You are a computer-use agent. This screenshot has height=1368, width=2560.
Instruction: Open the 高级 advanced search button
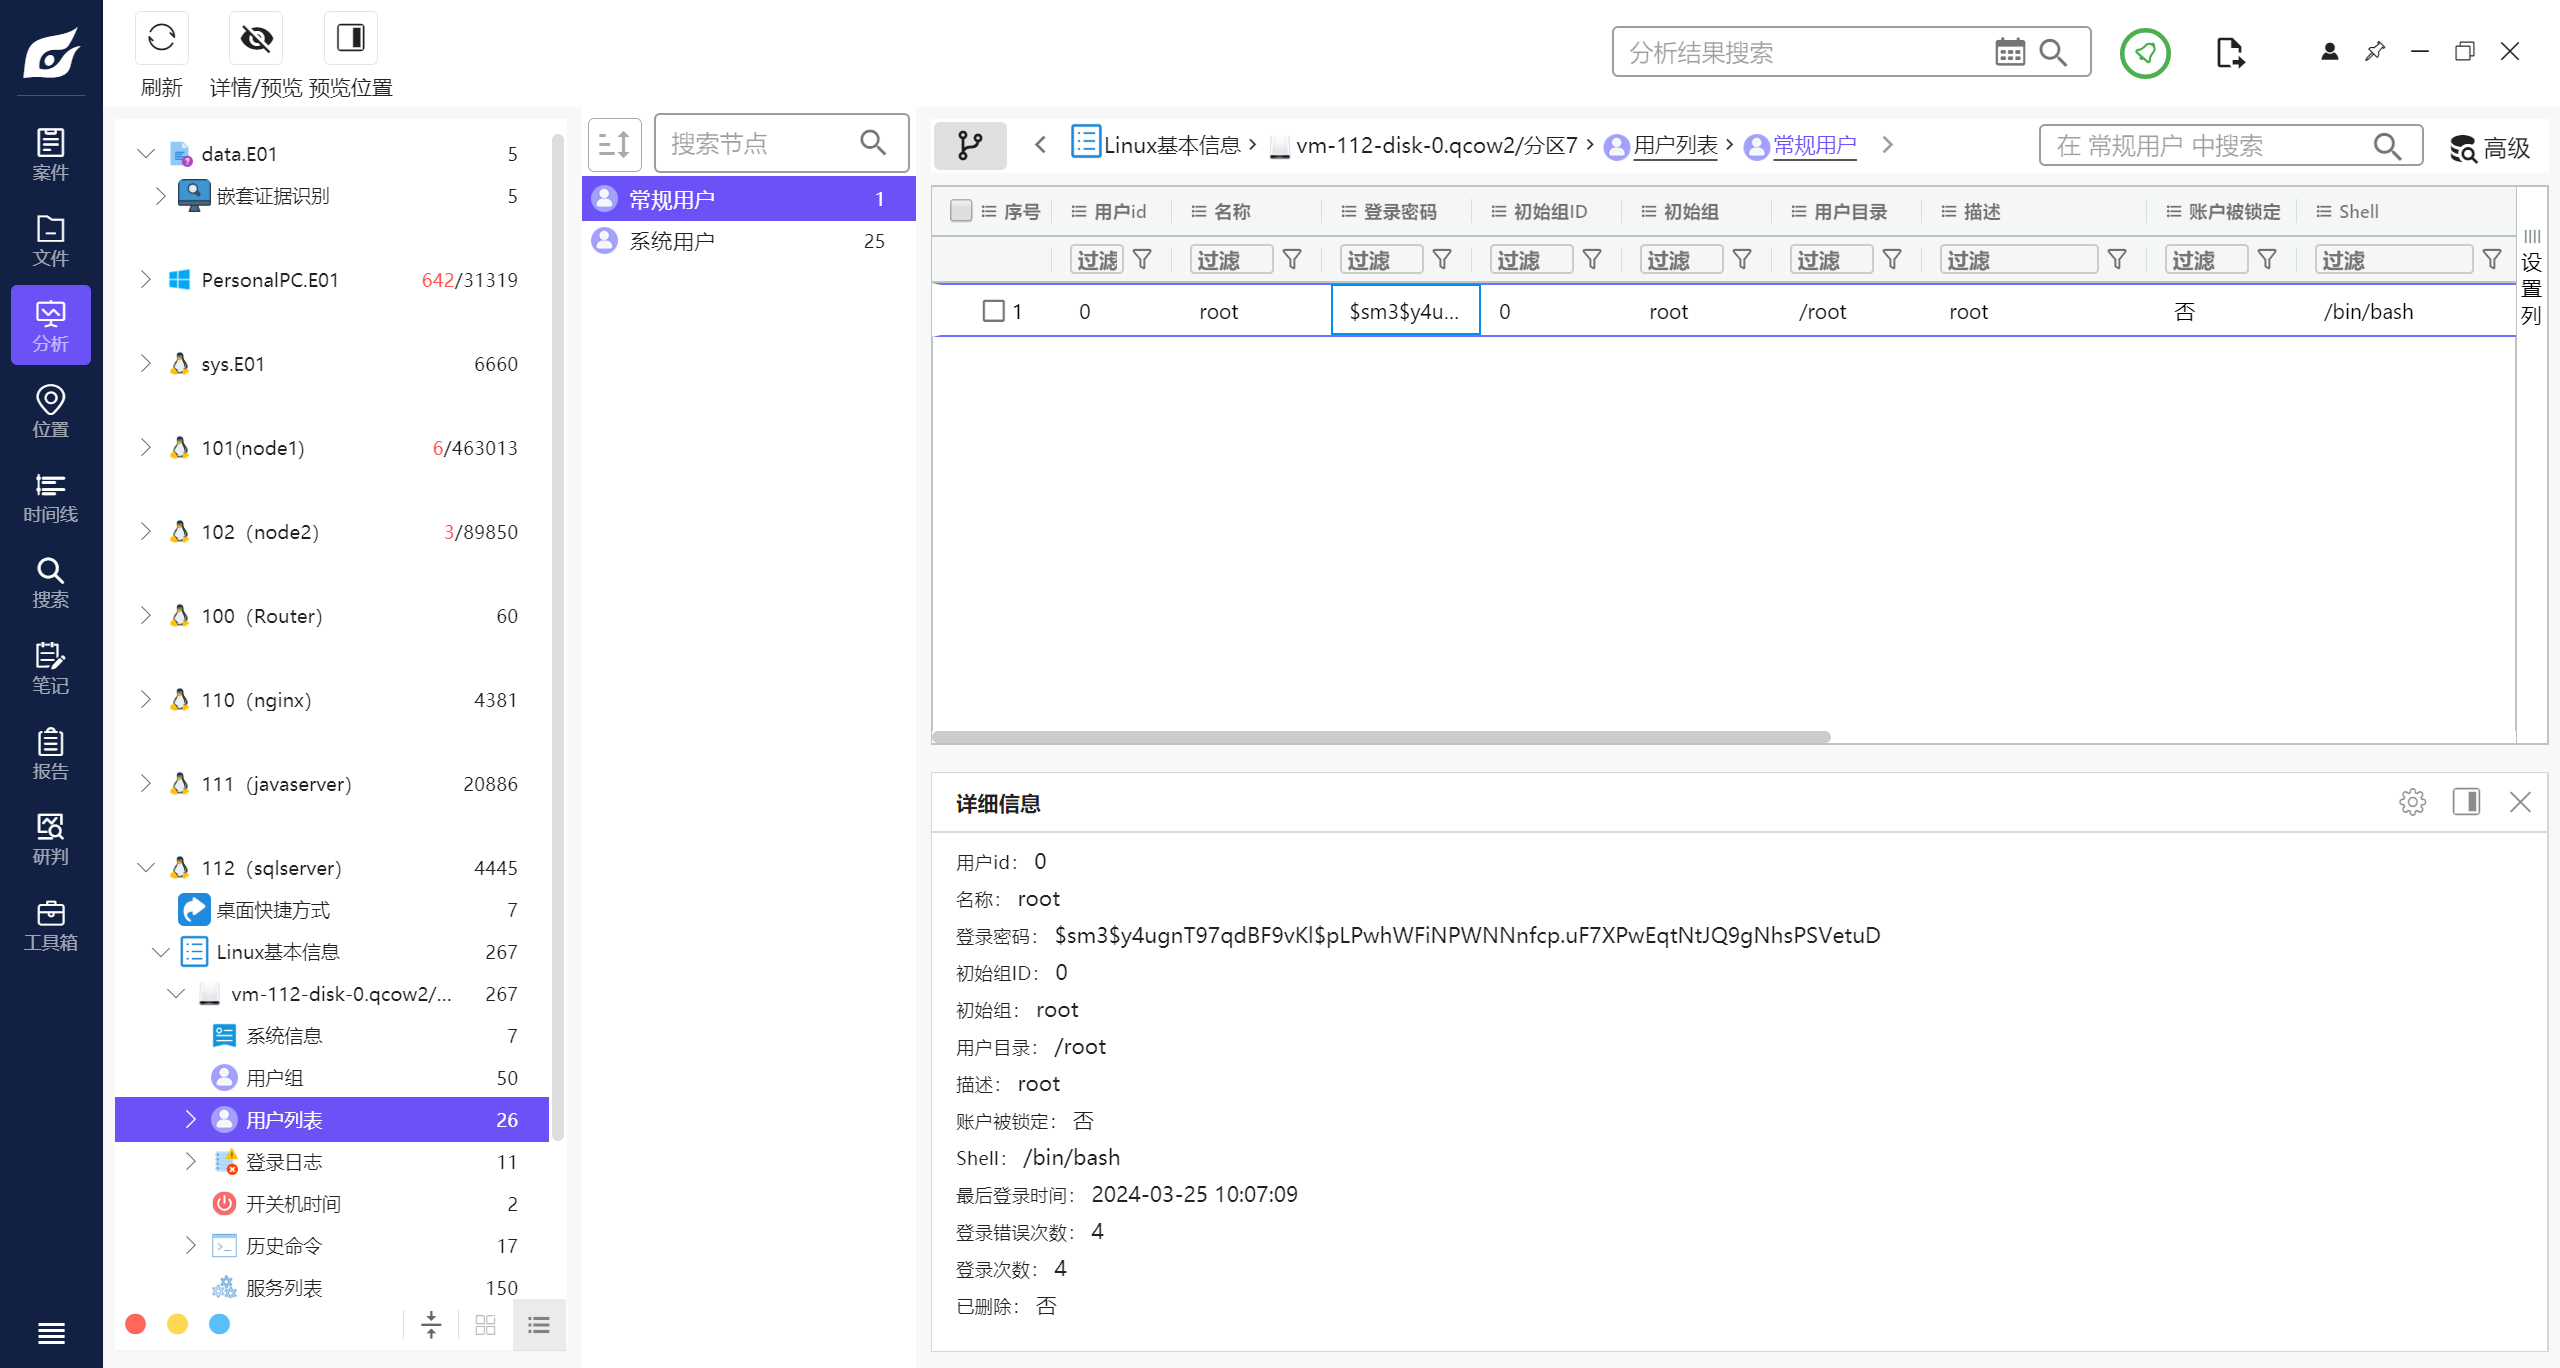(2489, 148)
